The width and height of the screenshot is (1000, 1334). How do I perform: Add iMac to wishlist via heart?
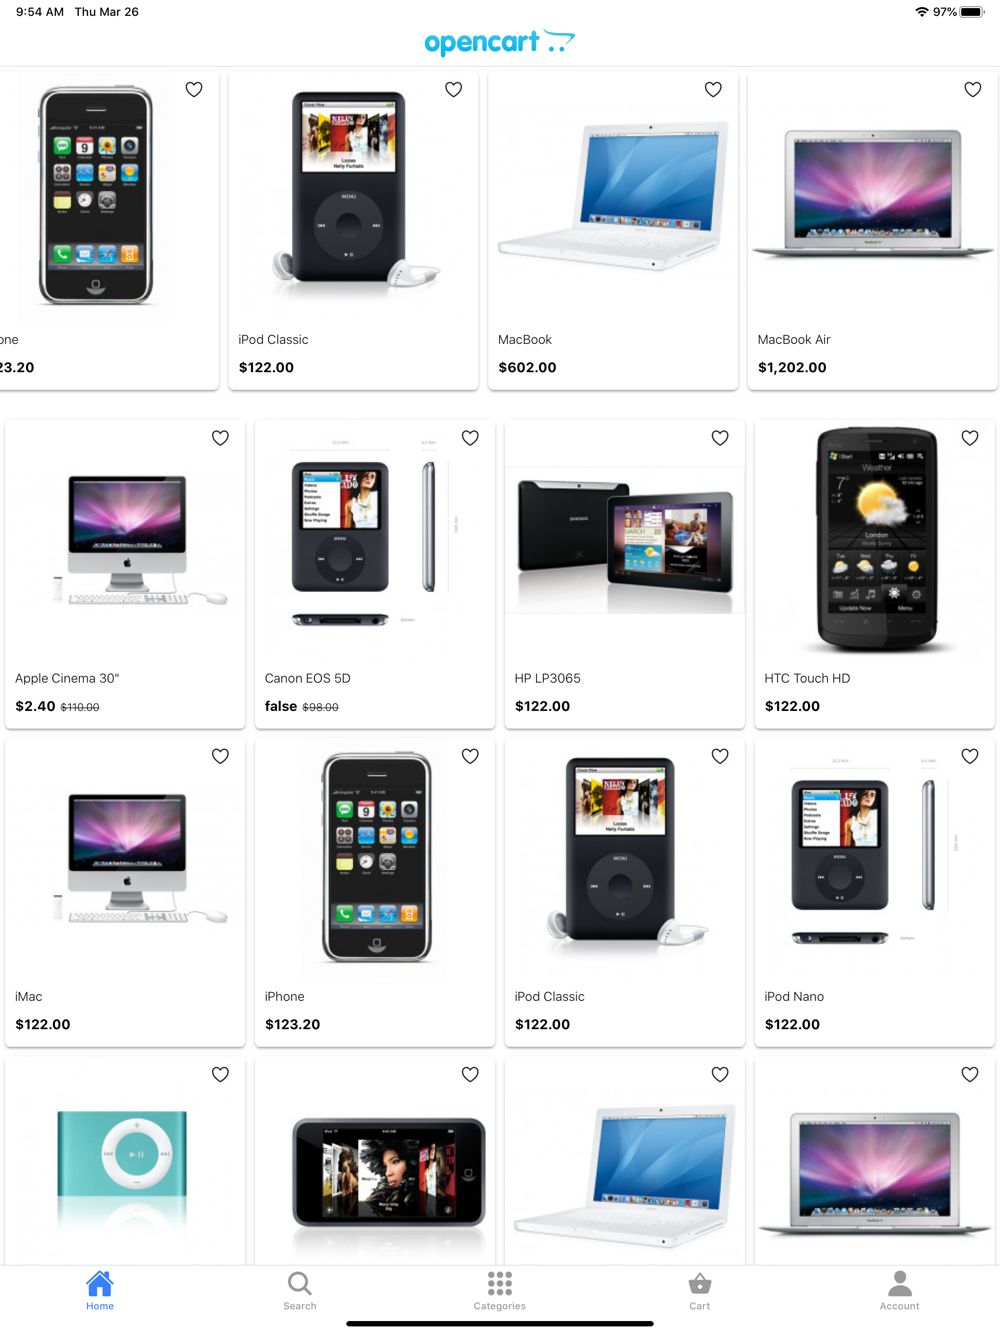coord(220,756)
